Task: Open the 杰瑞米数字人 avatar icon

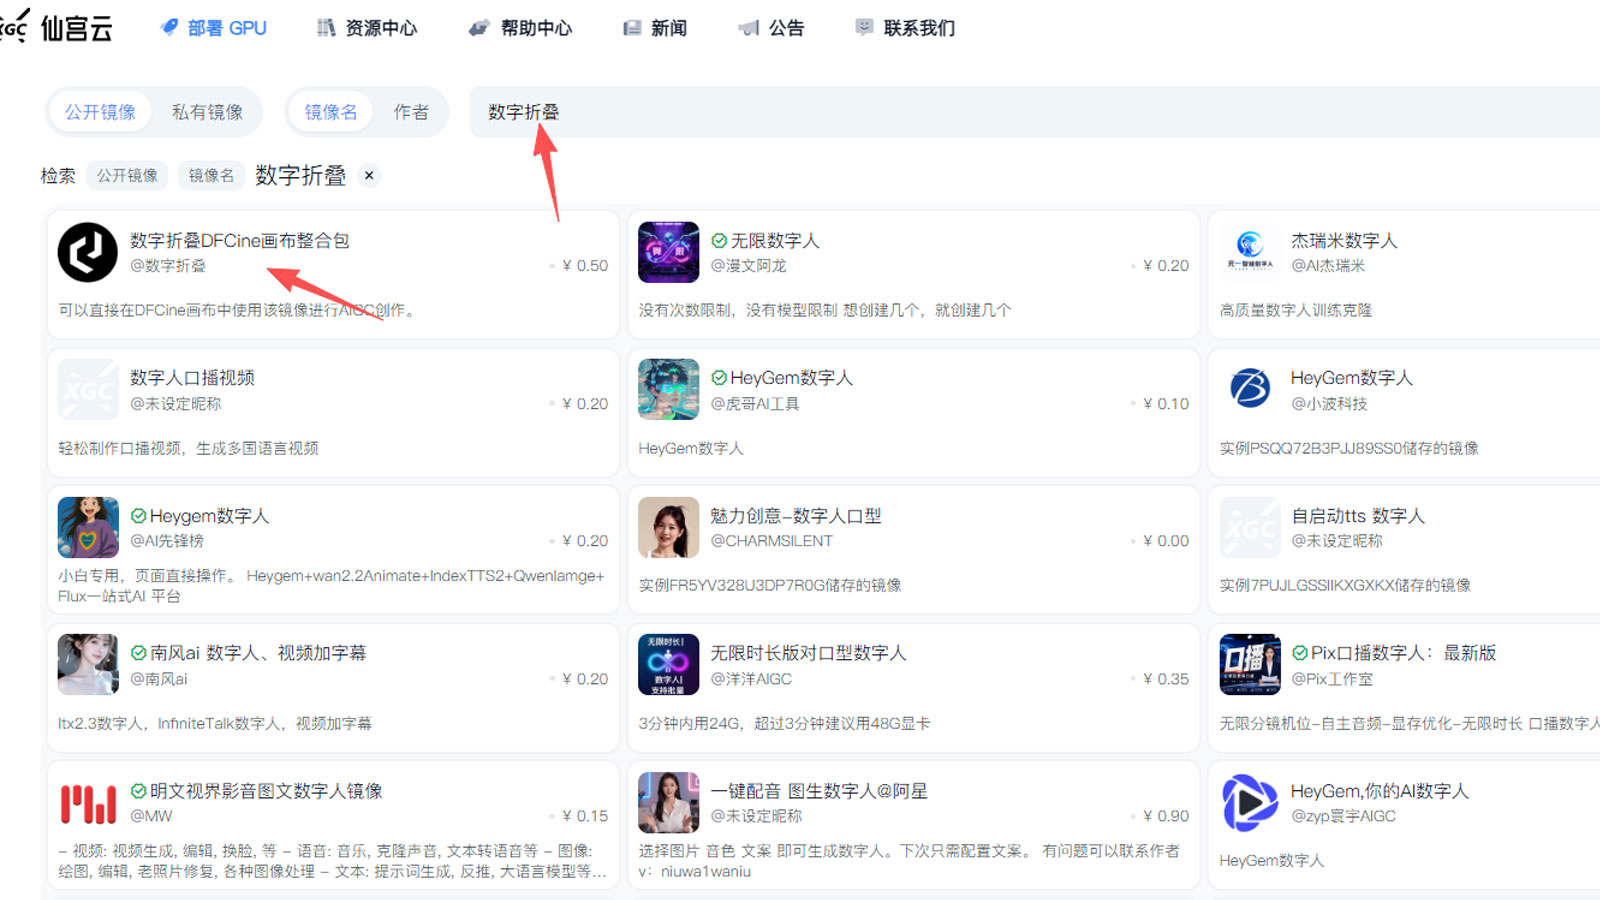Action: tap(1250, 252)
